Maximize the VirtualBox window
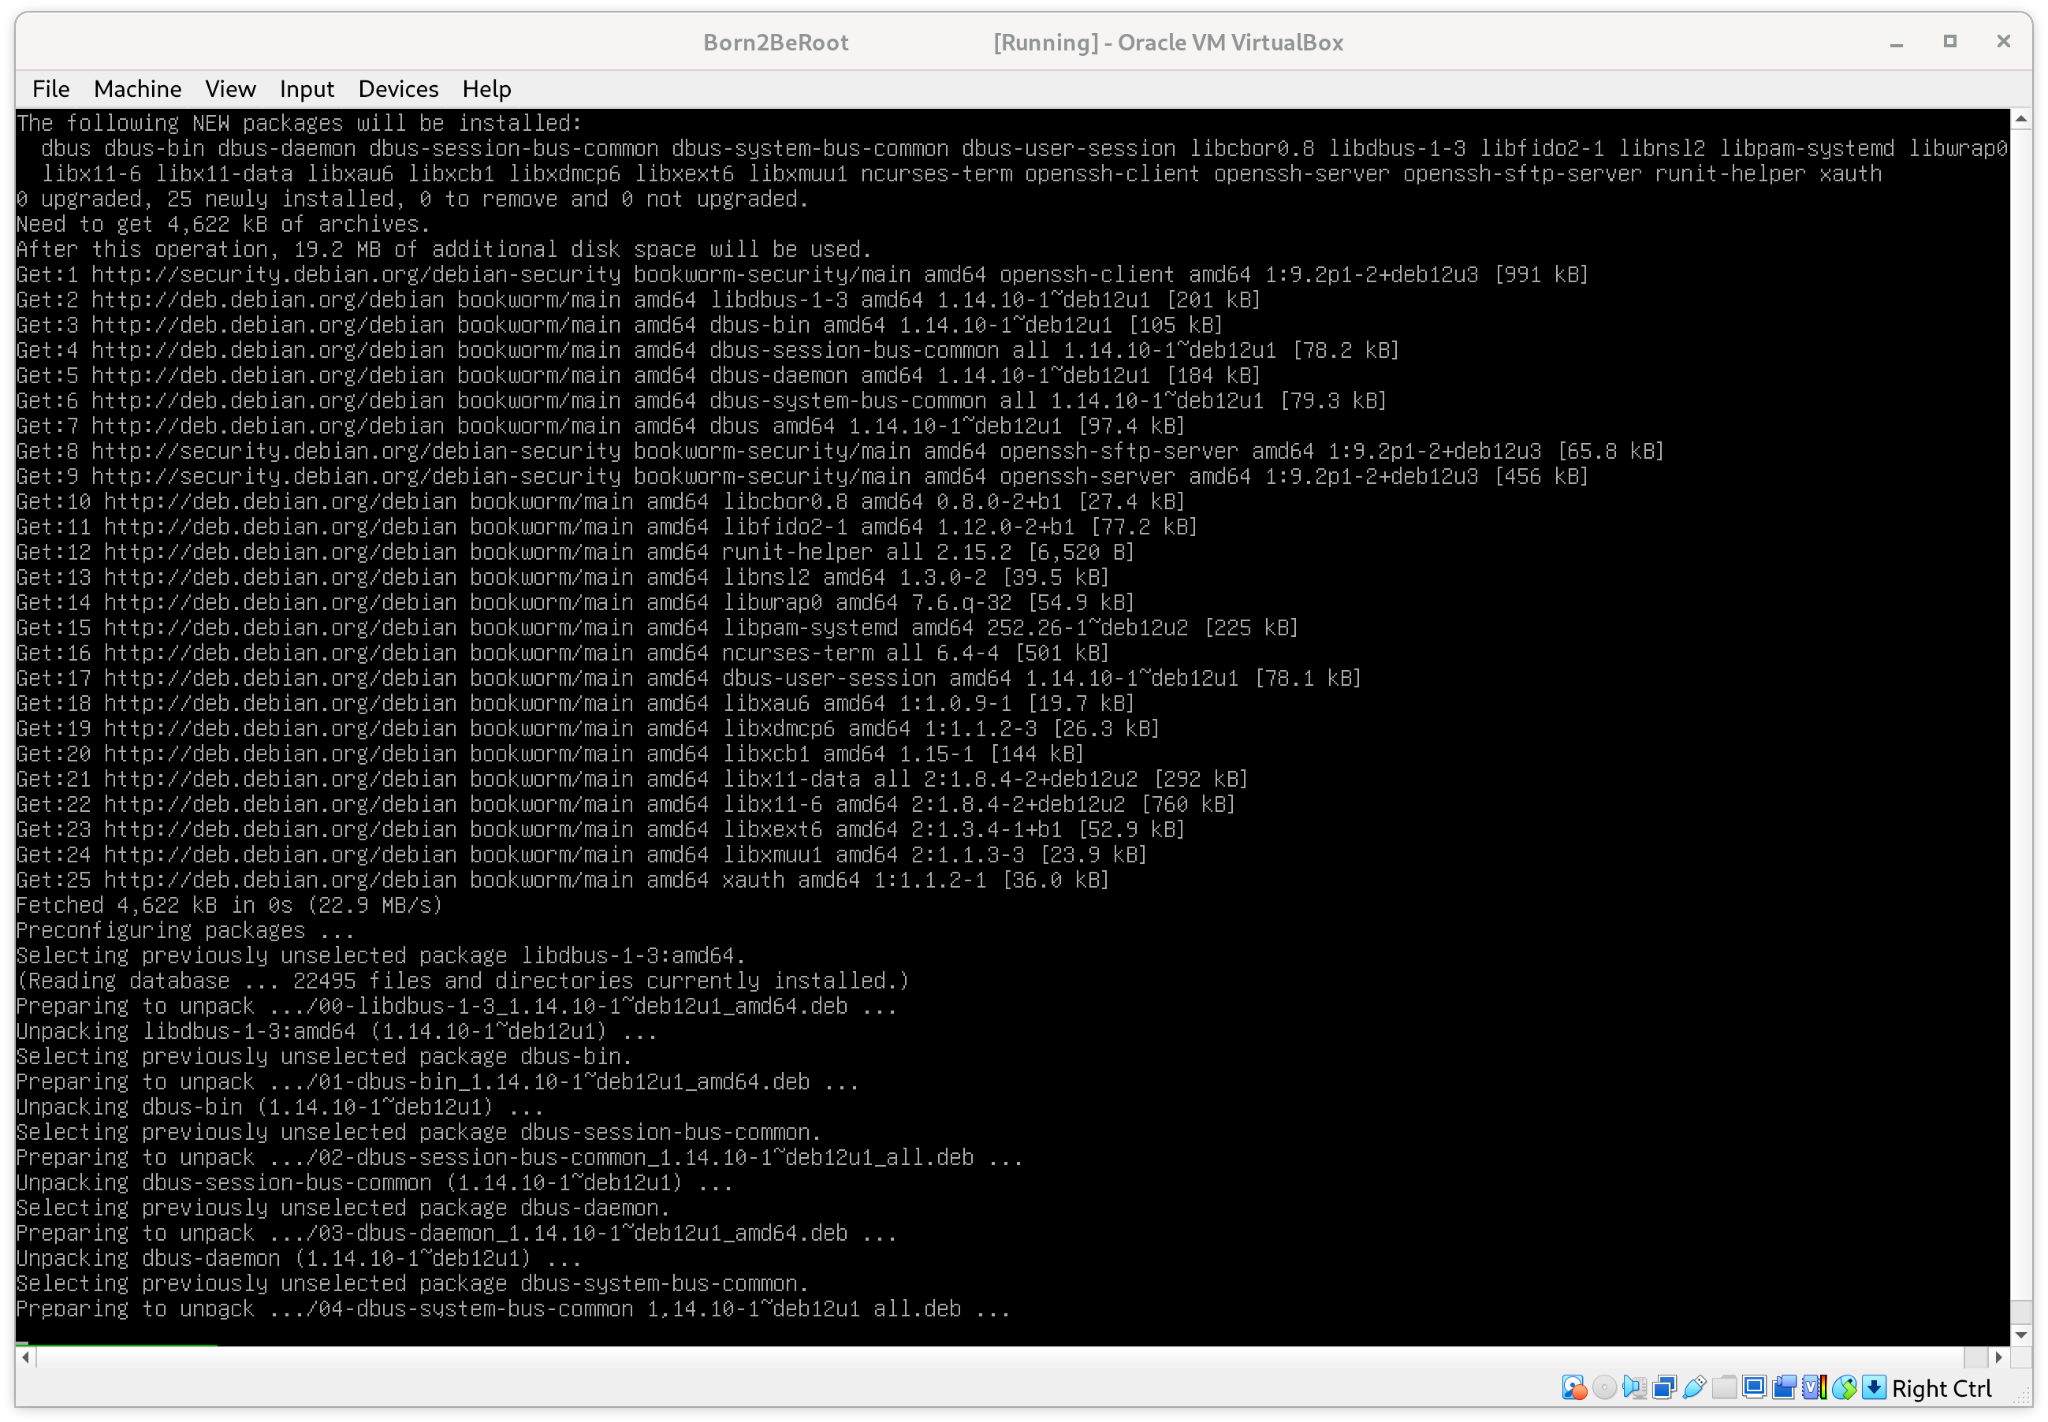The height and width of the screenshot is (1422, 2048). 1950,42
